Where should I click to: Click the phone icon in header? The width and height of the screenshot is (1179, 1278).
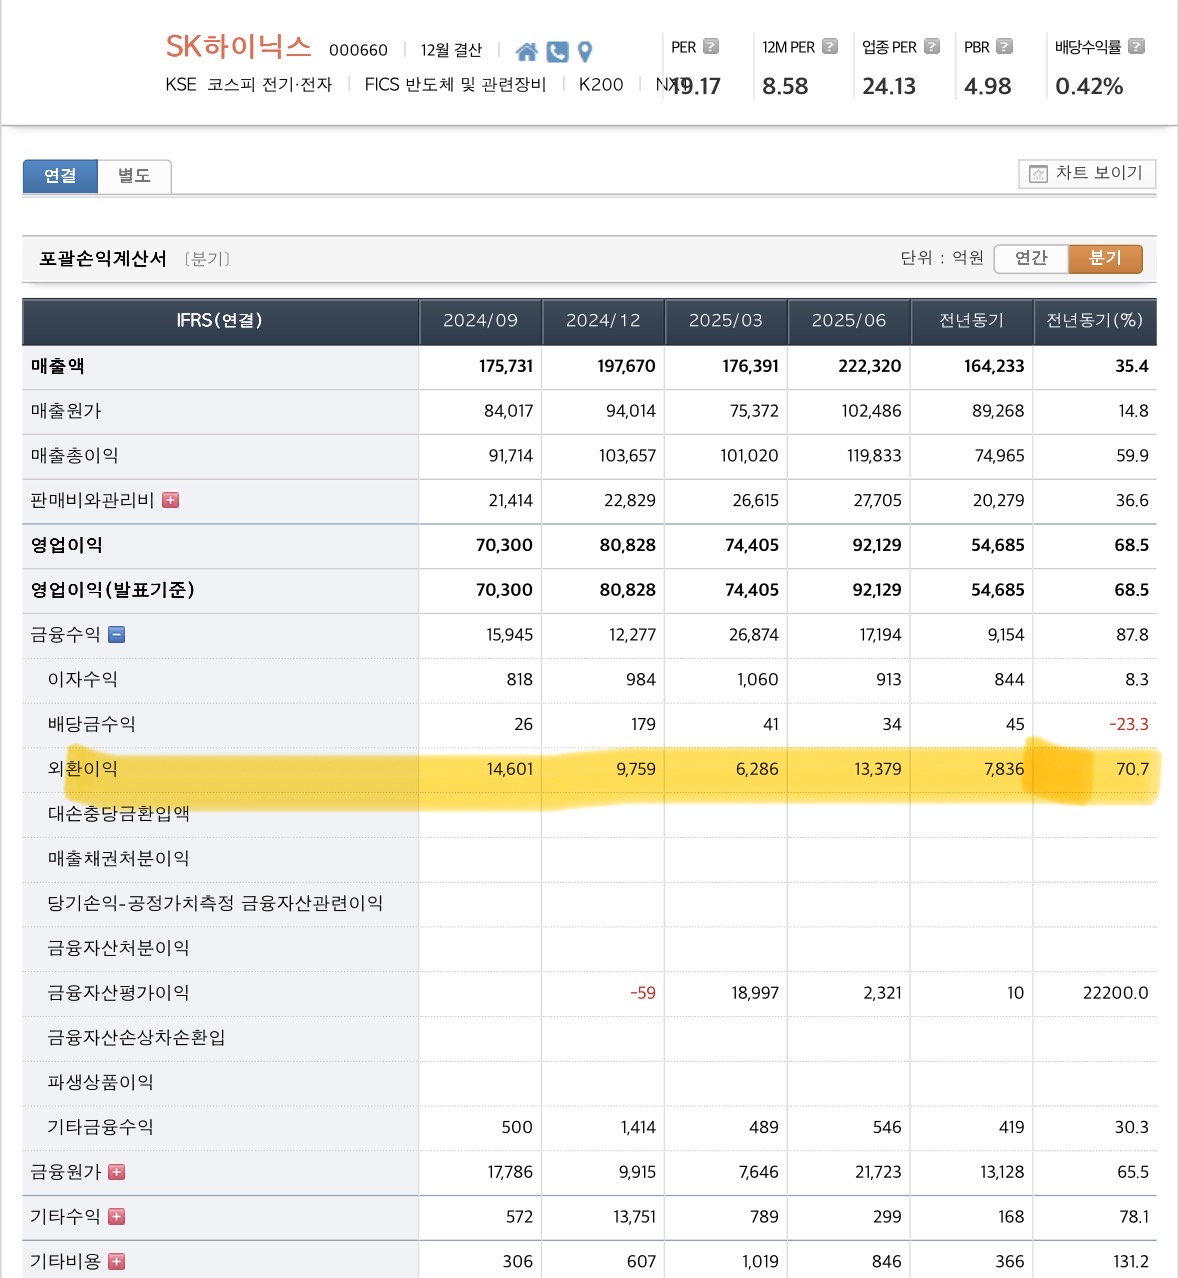557,52
